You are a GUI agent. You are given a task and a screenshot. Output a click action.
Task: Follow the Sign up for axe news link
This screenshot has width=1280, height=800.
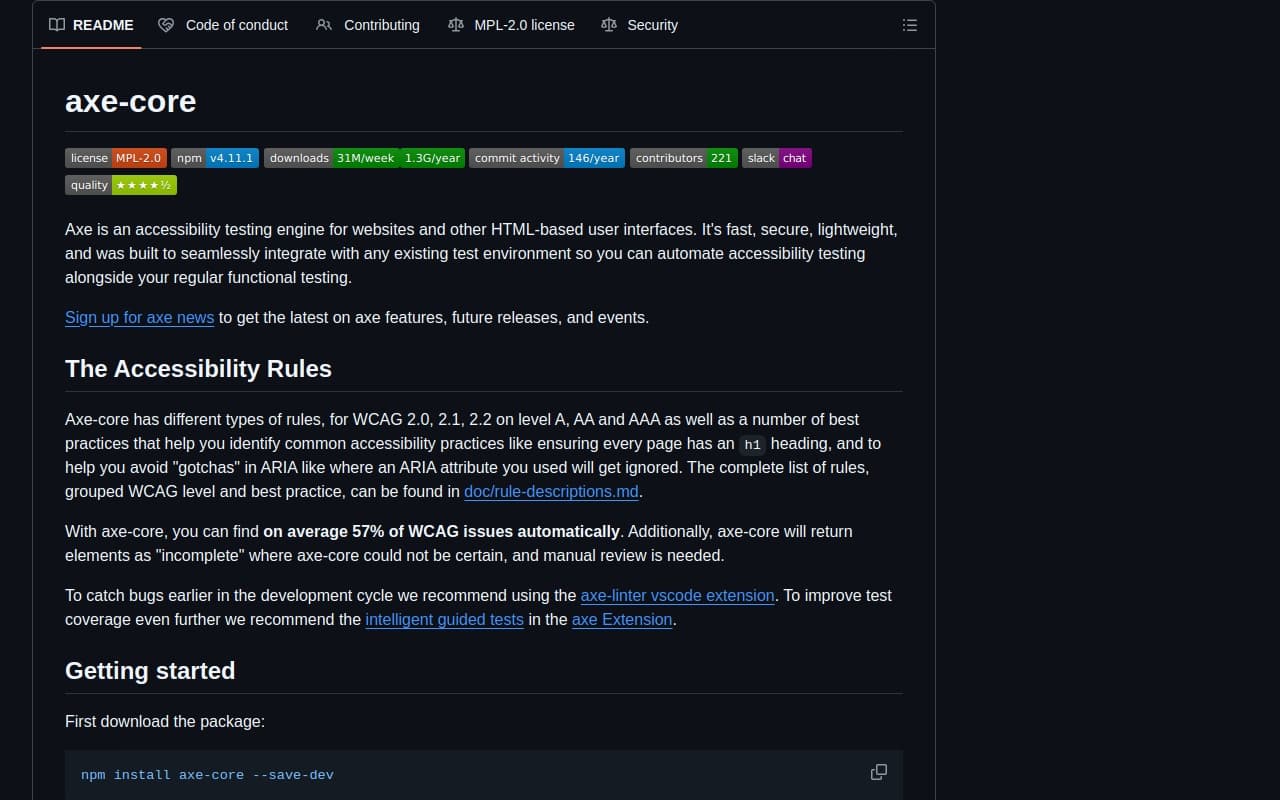pyautogui.click(x=139, y=317)
